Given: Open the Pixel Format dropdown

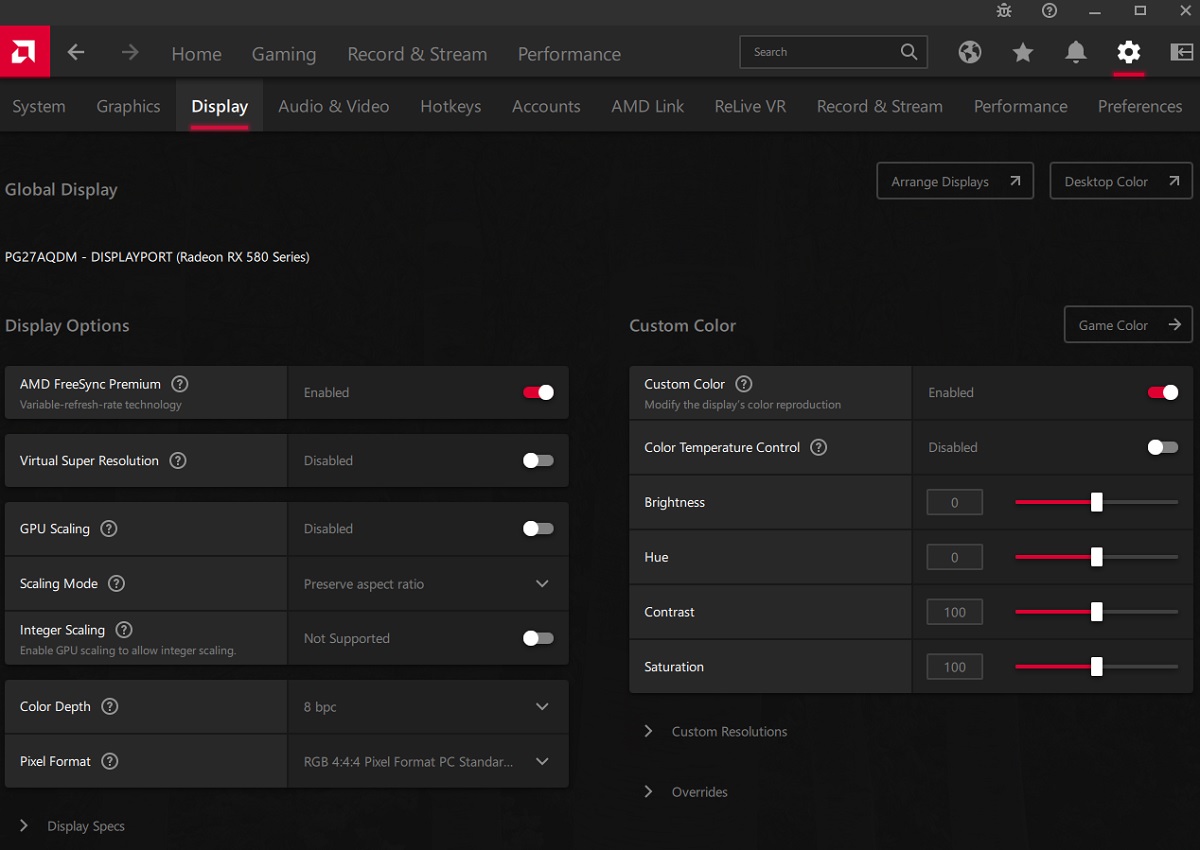Looking at the screenshot, I should point(428,762).
